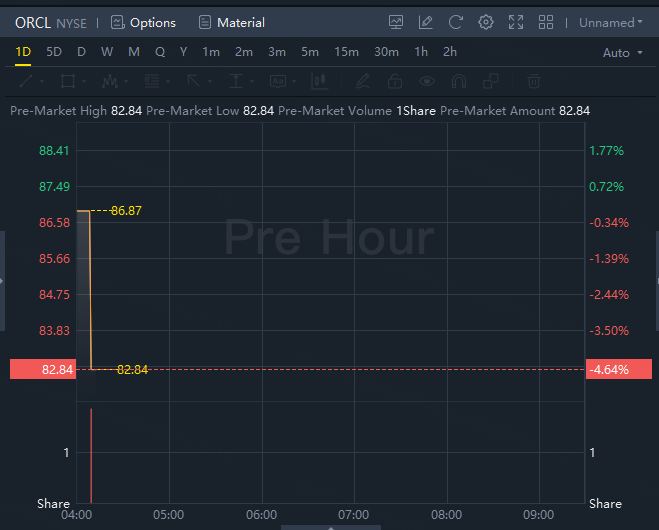Toggle the magnet snap mode icon
Viewport: 659px width, 530px height.
click(x=459, y=81)
